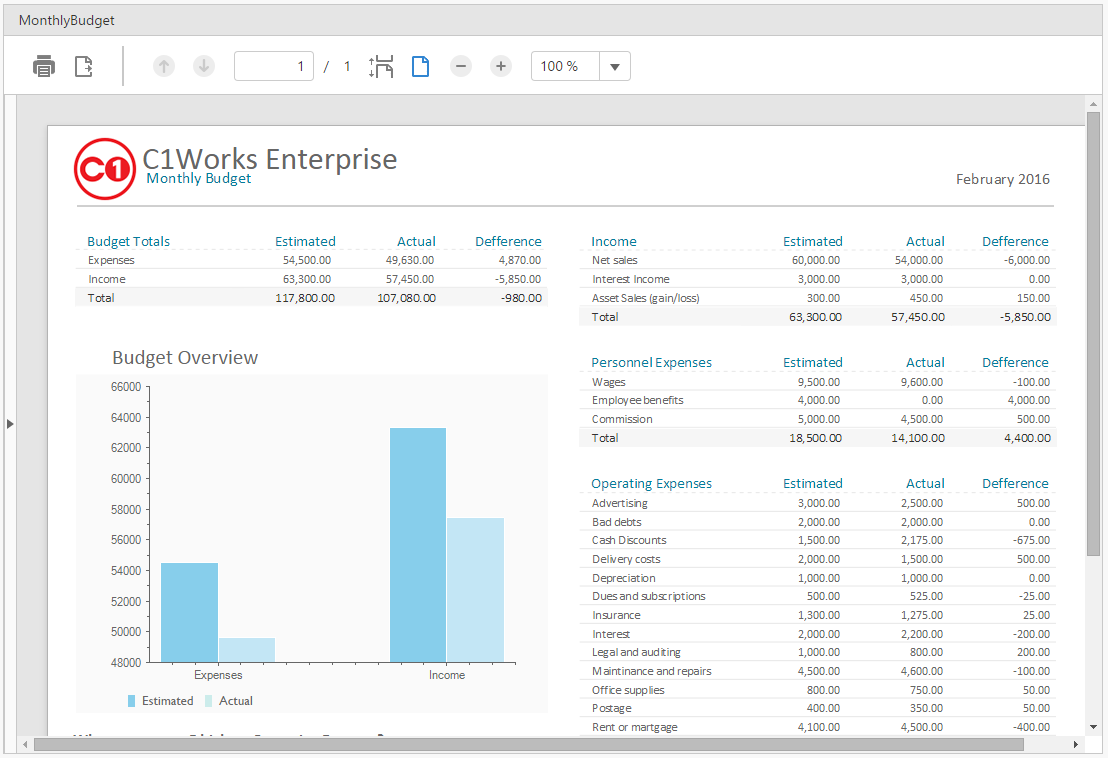Click the Export report icon

pyautogui.click(x=84, y=66)
